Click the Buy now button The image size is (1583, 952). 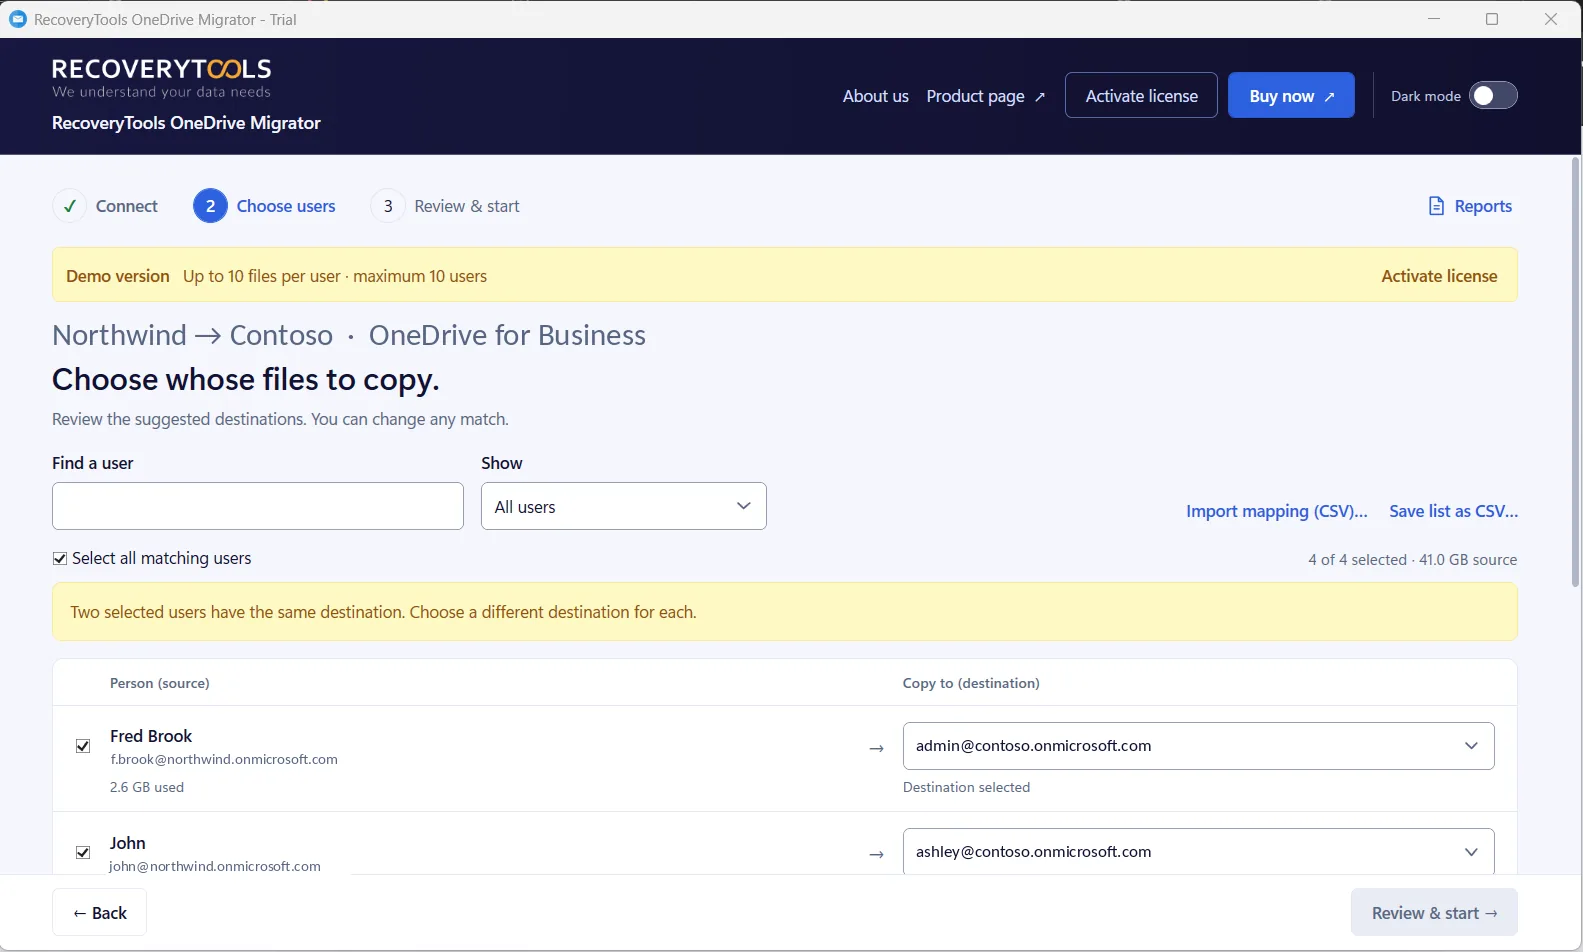[x=1291, y=95]
